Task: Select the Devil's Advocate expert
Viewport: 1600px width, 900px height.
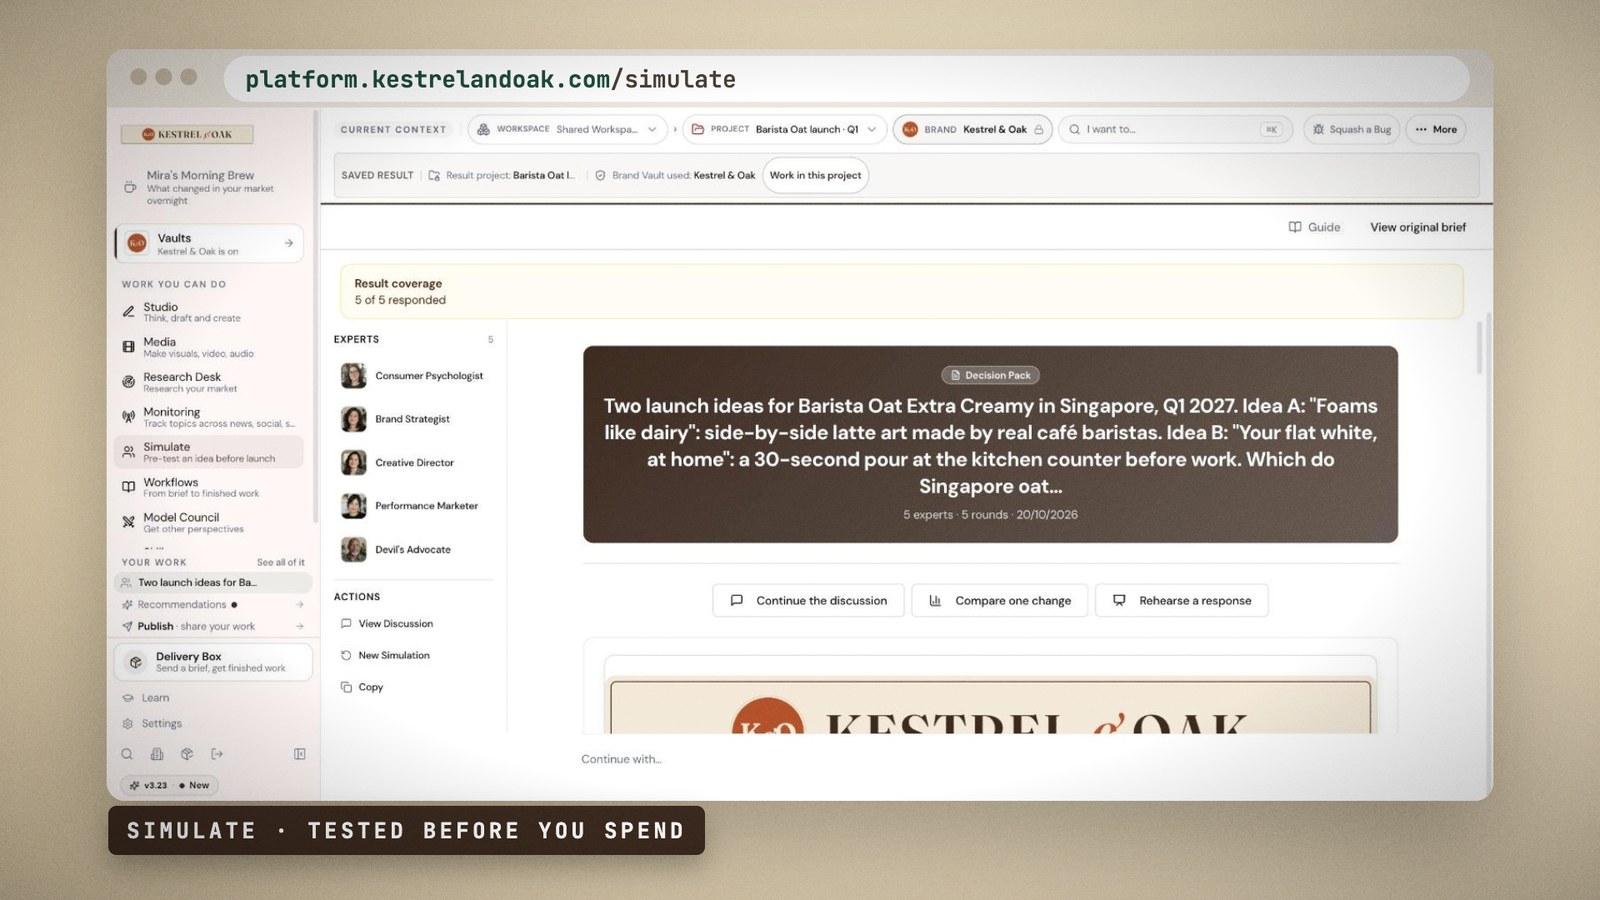Action: tap(397, 549)
